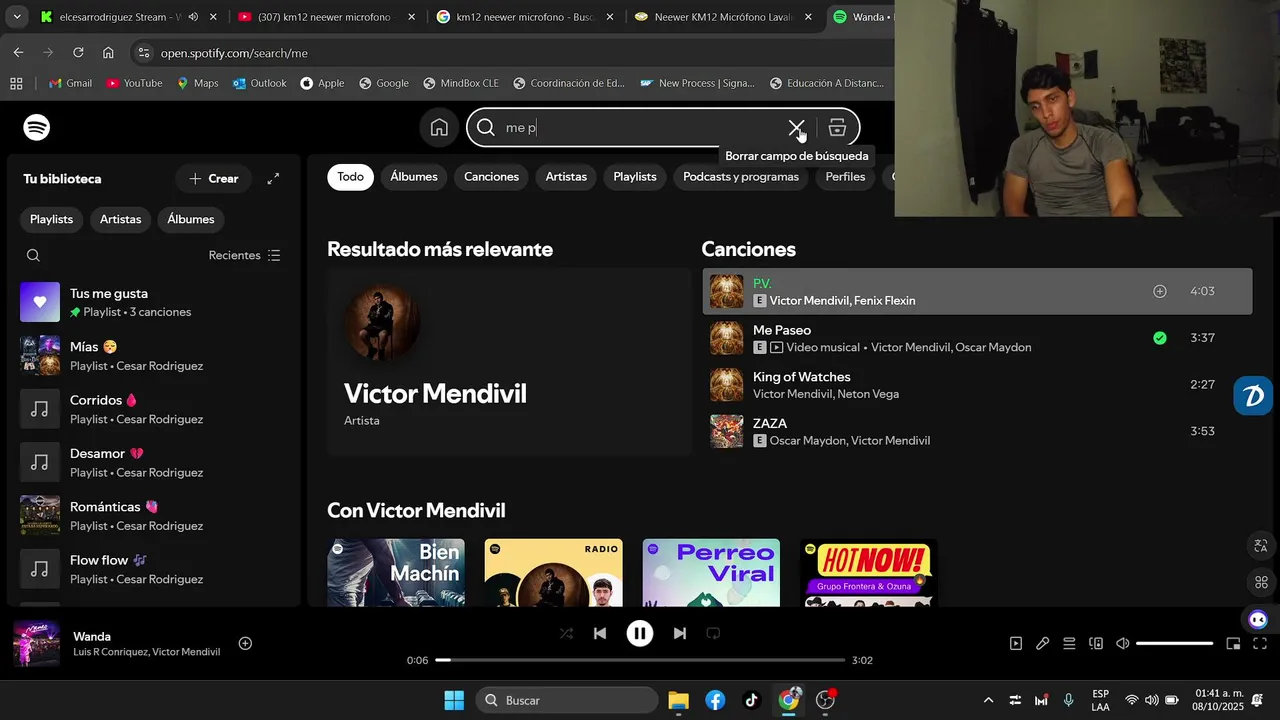Go to Spotify home via house icon

(x=439, y=127)
